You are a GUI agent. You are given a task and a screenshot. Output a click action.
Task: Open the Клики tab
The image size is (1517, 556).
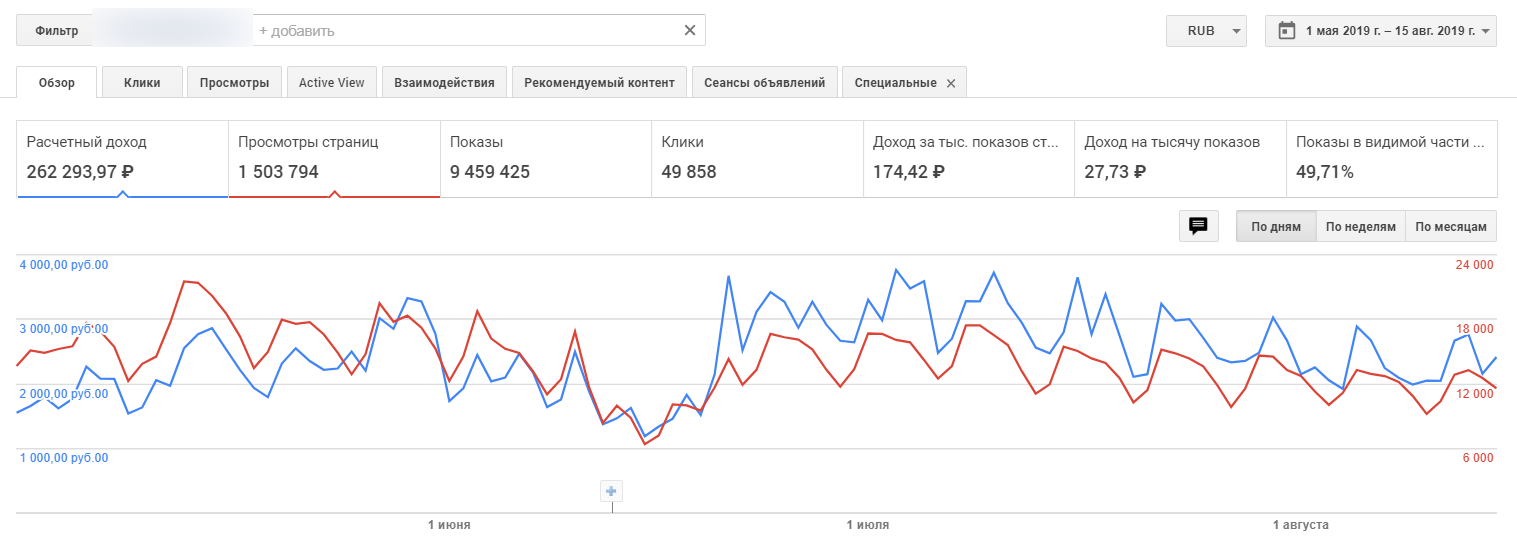tap(142, 83)
